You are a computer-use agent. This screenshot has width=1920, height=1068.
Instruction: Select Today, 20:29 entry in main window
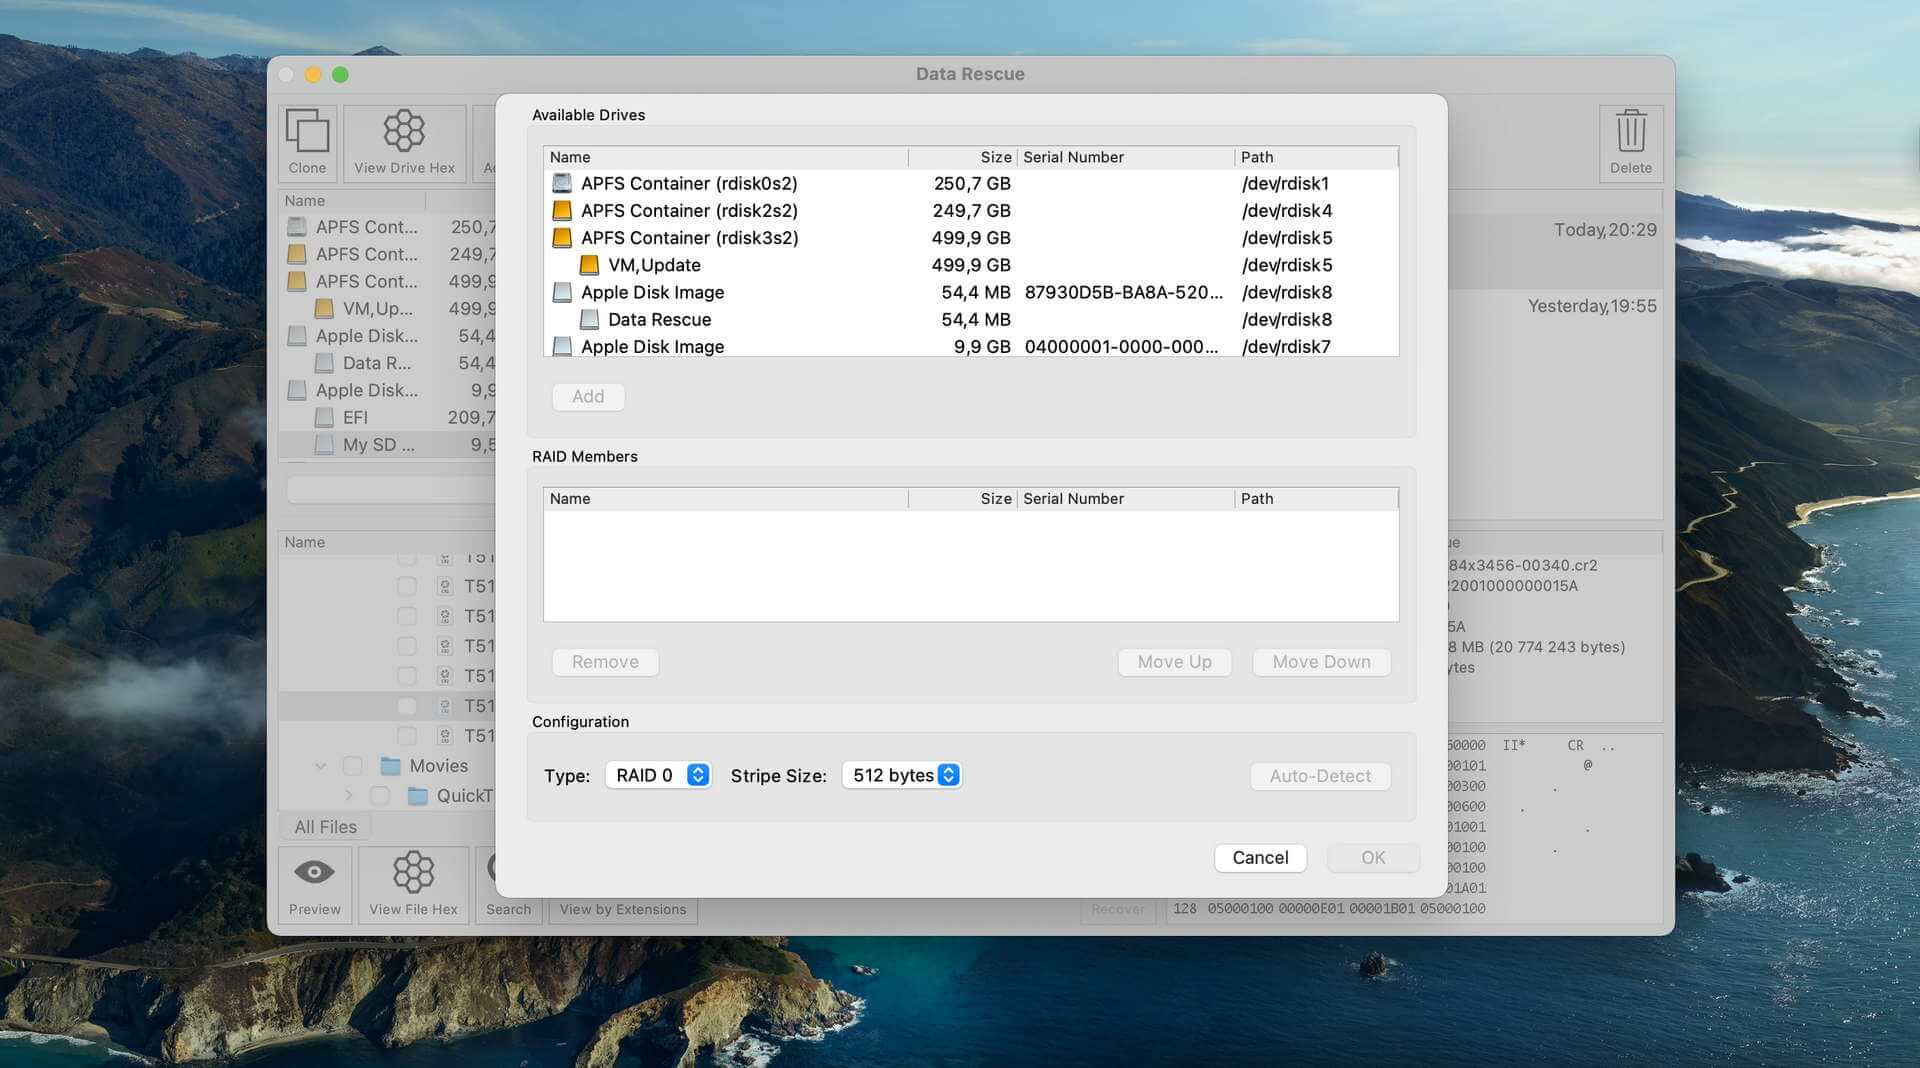pos(1605,230)
